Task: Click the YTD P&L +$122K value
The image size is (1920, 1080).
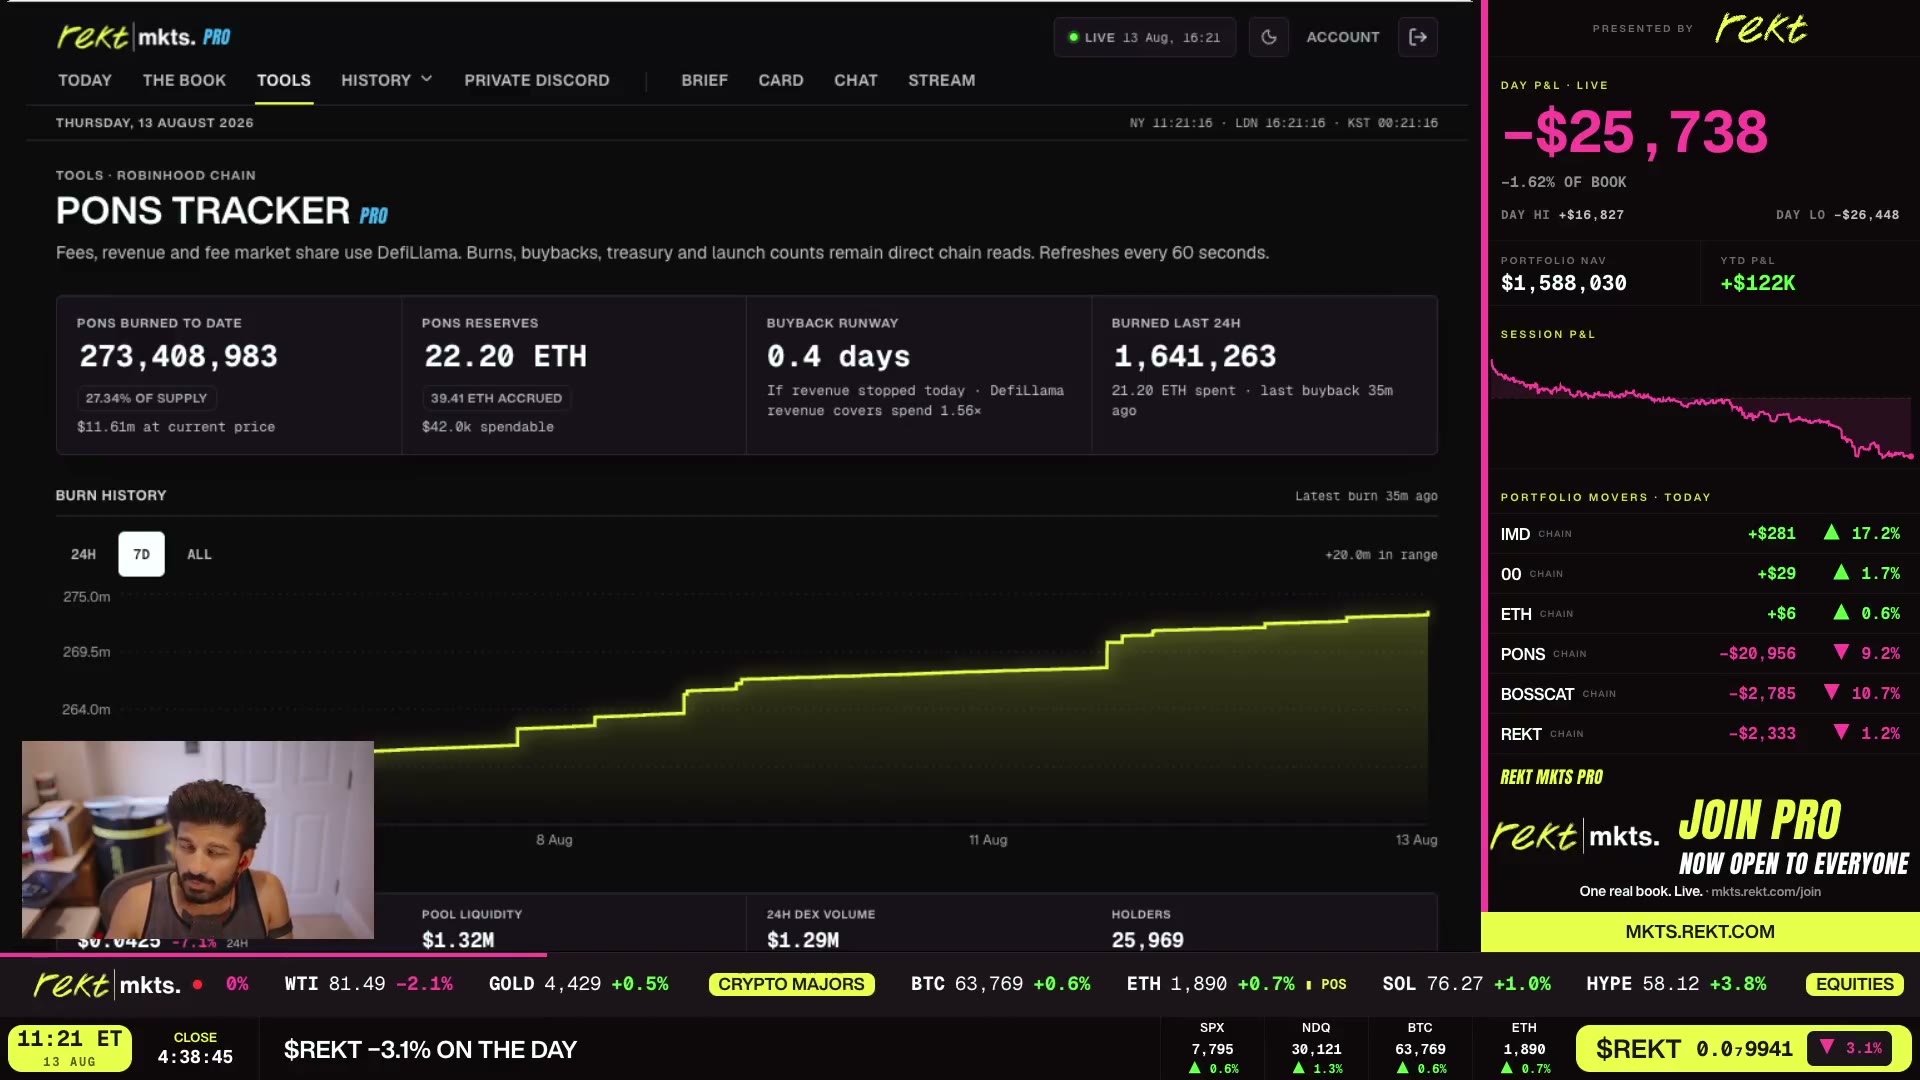Action: pos(1757,283)
